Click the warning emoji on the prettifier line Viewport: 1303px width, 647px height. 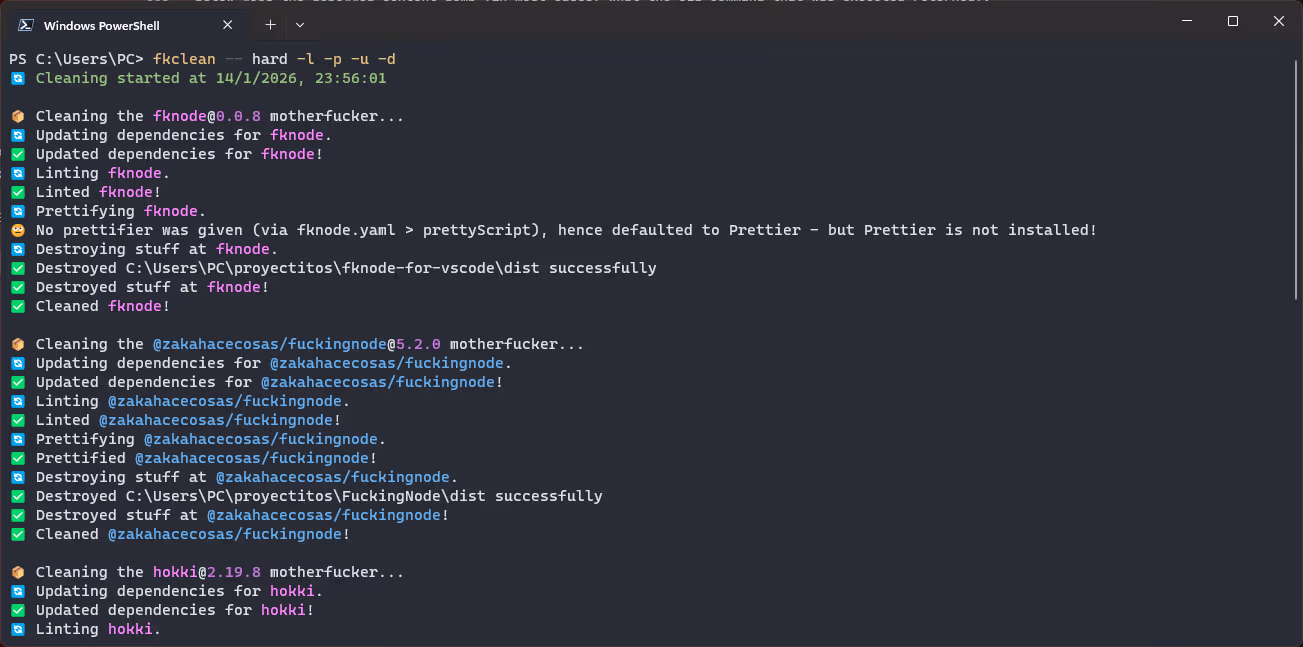click(18, 230)
